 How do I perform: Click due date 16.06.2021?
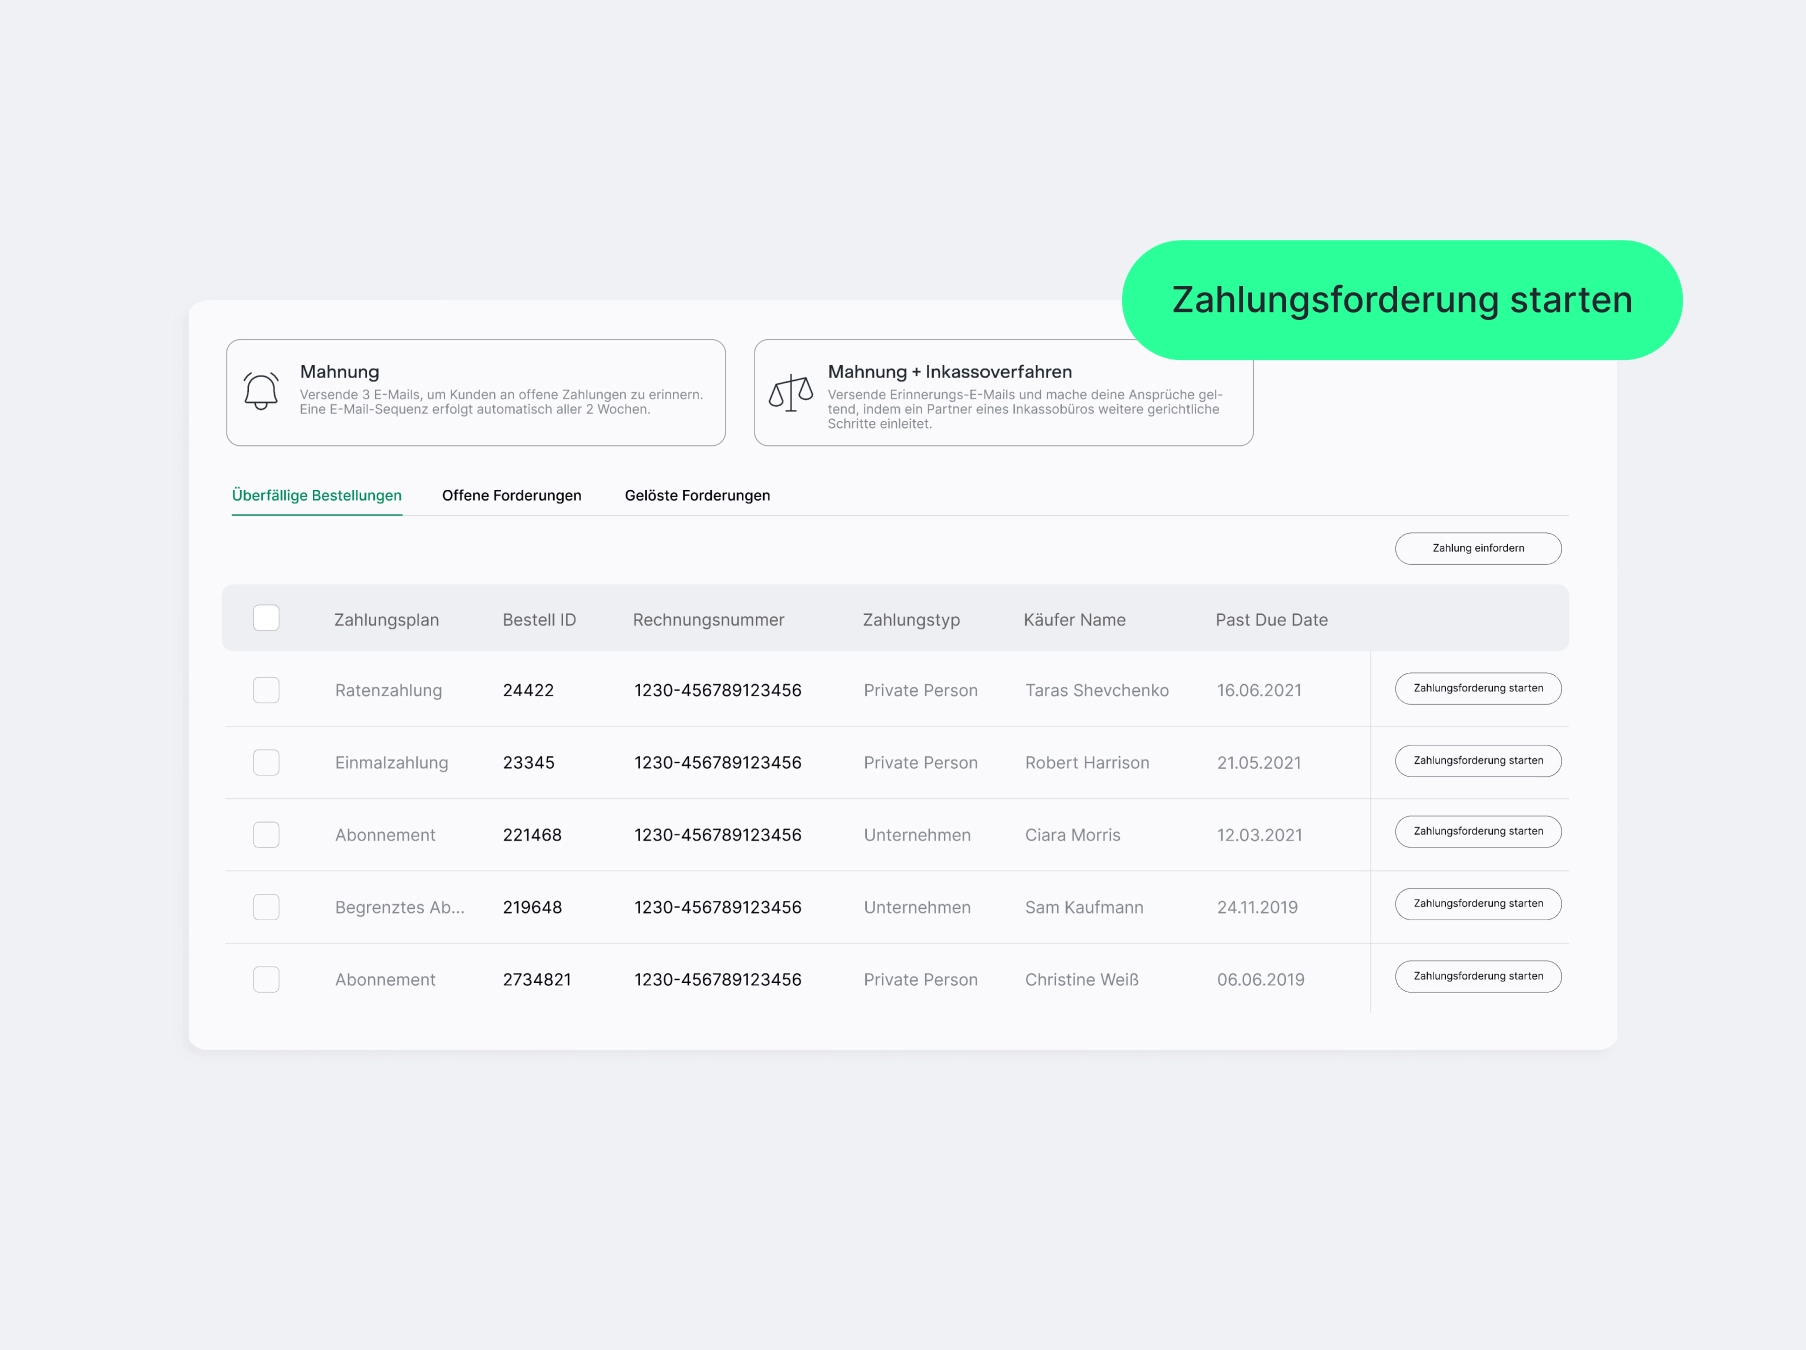point(1259,690)
